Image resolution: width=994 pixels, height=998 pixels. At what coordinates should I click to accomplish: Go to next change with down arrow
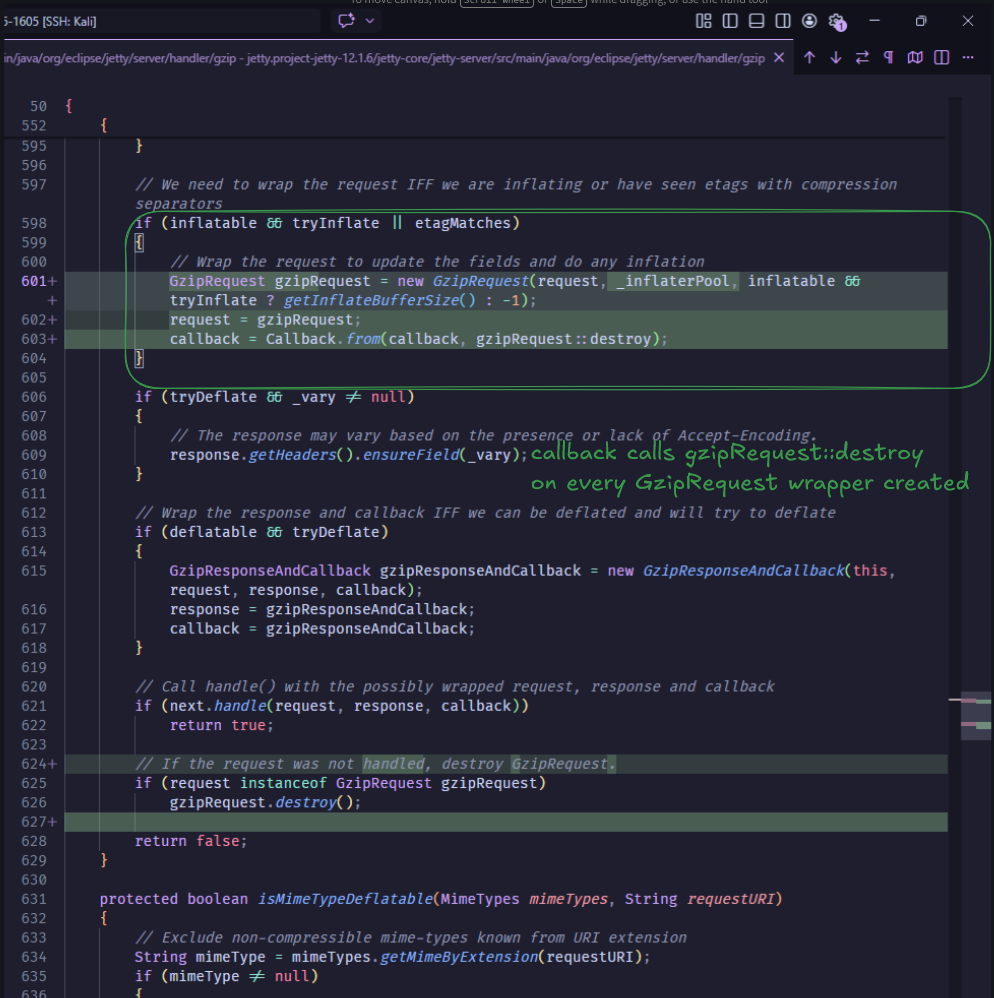pyautogui.click(x=836, y=58)
